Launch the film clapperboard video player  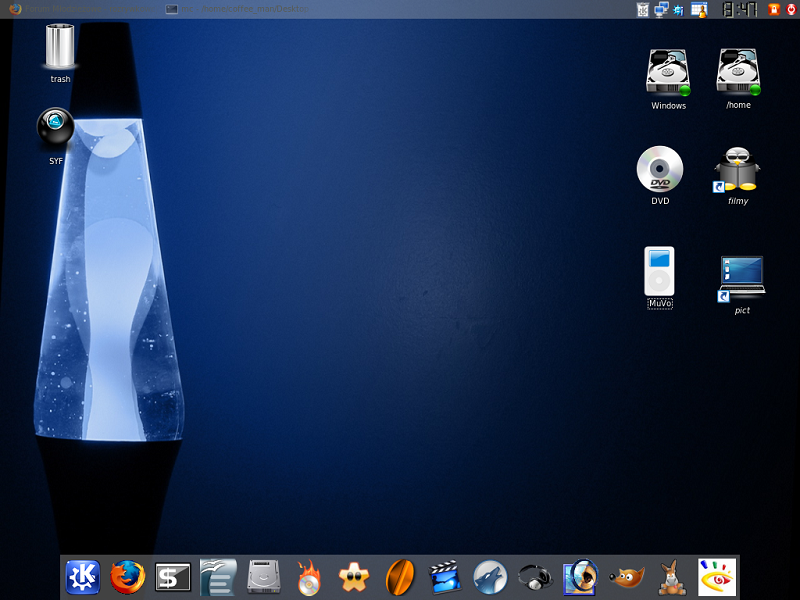(x=444, y=577)
